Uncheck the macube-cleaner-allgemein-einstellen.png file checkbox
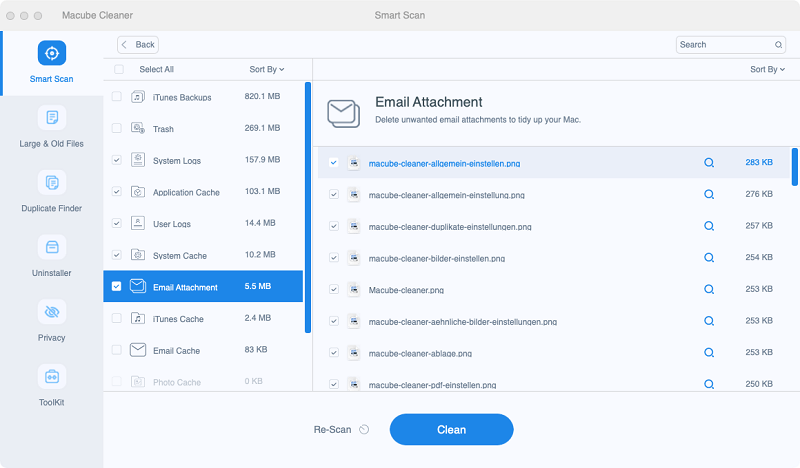 334,163
